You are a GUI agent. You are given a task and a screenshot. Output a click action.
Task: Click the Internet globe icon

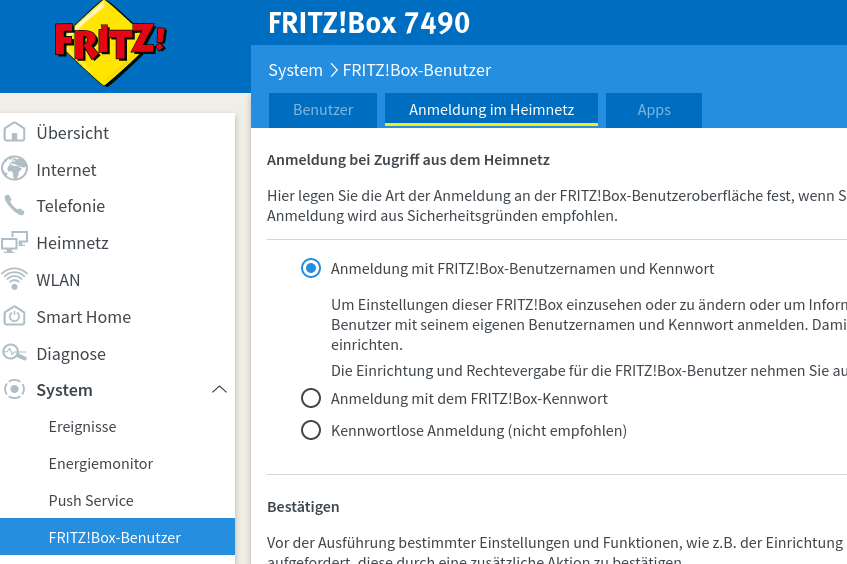[x=14, y=169]
